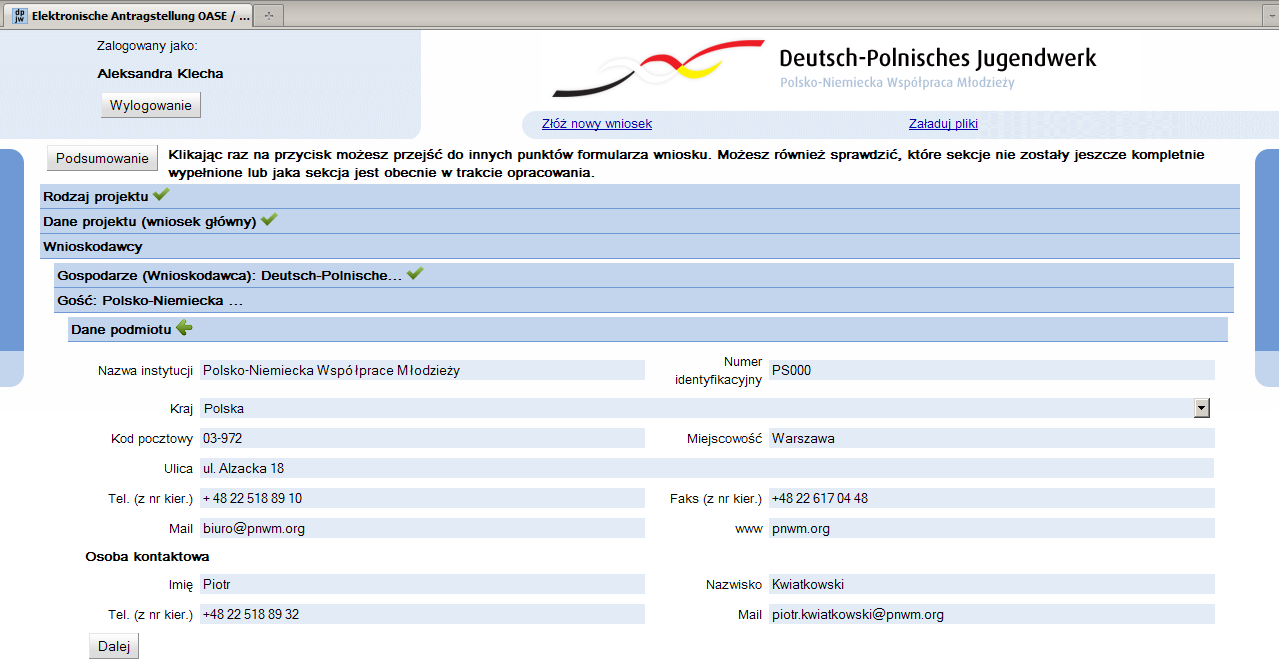The width and height of the screenshot is (1279, 671).
Task: Expand the Rodzaj projektu section
Action: coord(640,196)
